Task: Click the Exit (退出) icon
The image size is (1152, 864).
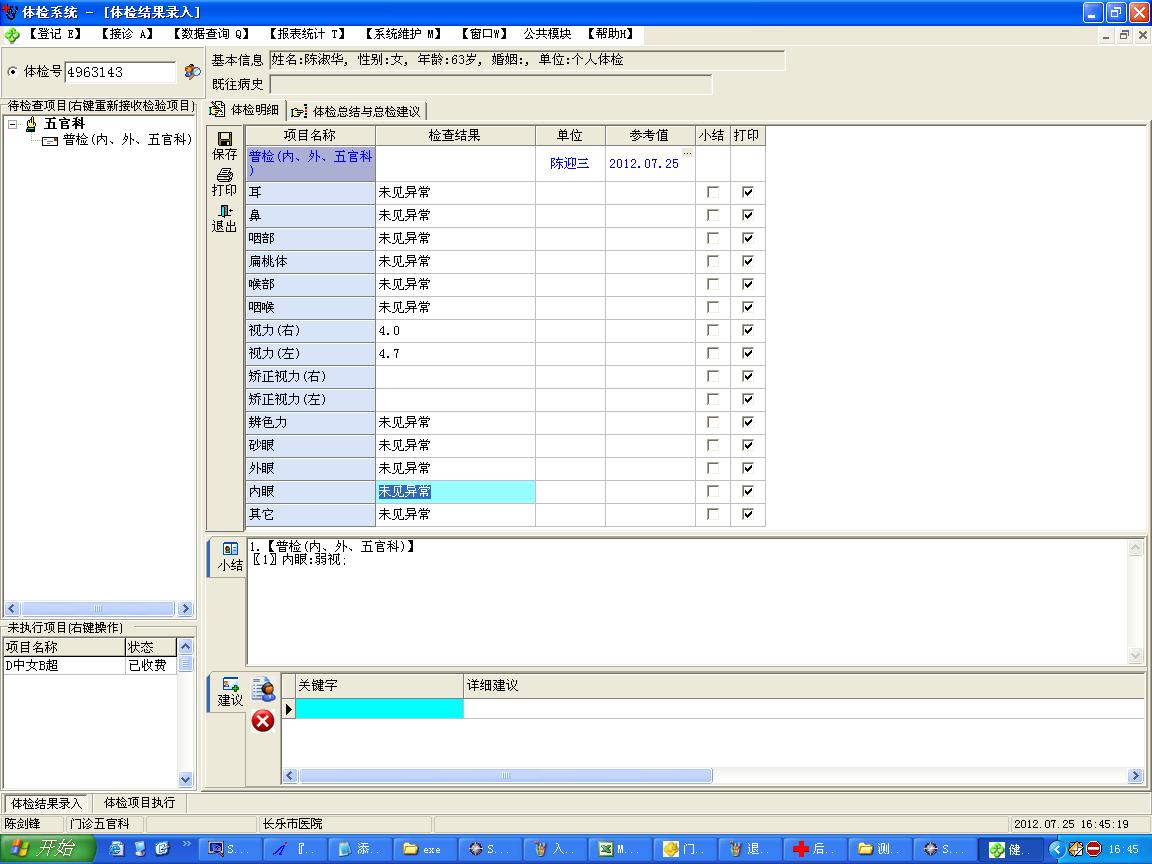Action: click(225, 211)
